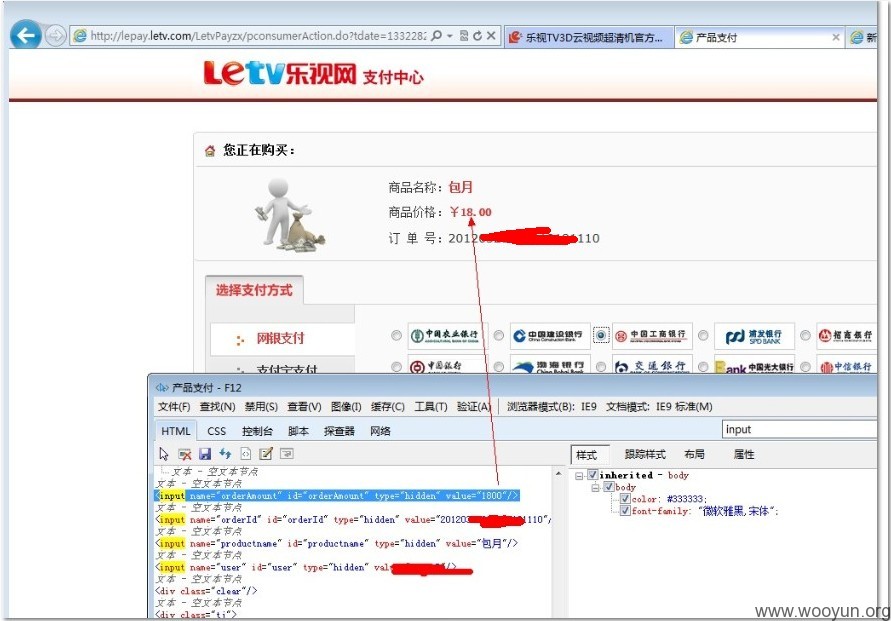
Task: Open the 浏览器模式(B): IE9 menu
Action: [x=552, y=407]
